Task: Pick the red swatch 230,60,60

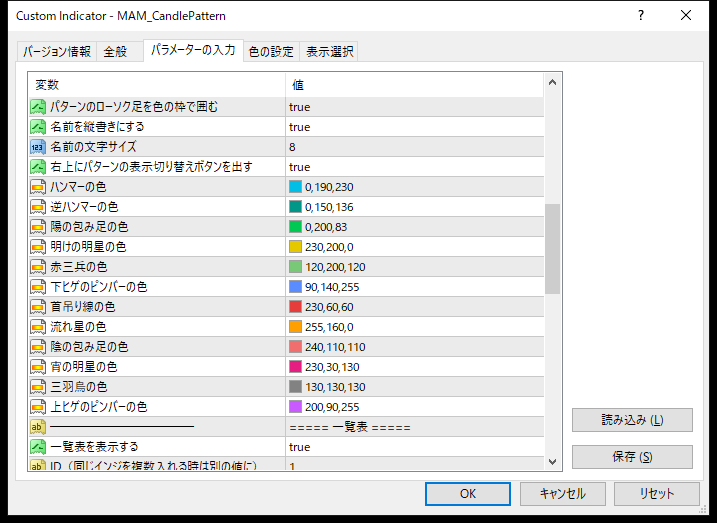Action: coord(295,307)
